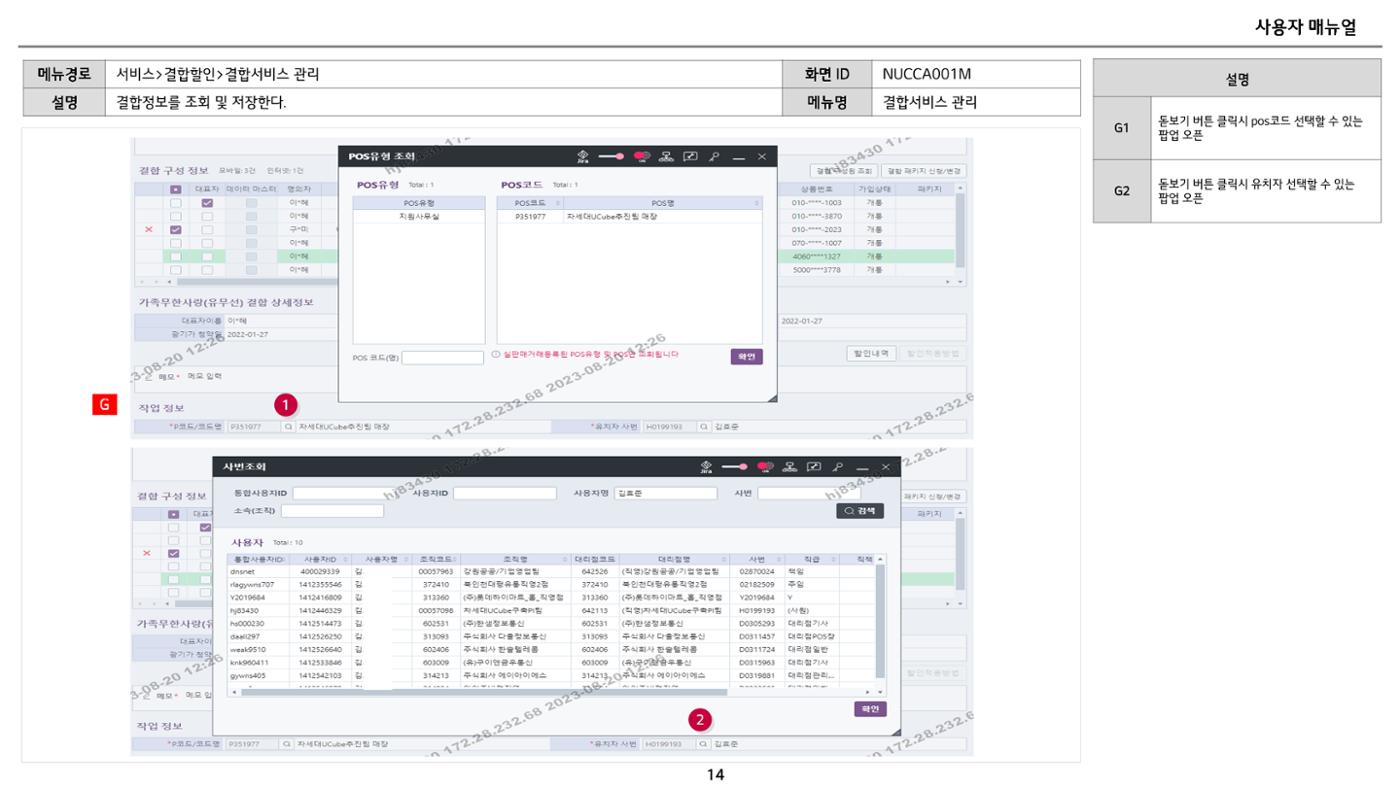Viewport: 1400px width, 788px height.
Task: Uncheck the selection checkbox on 010-****-2023 row
Action: pyautogui.click(x=176, y=229)
